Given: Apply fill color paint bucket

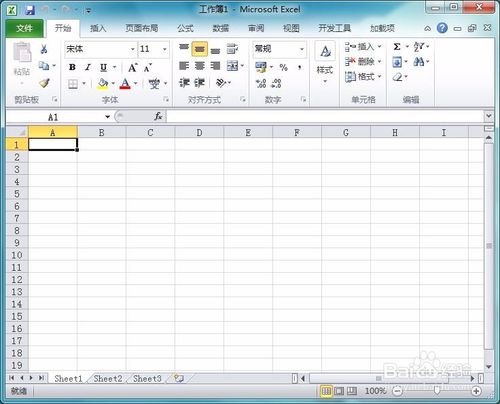Looking at the screenshot, I should tap(103, 83).
